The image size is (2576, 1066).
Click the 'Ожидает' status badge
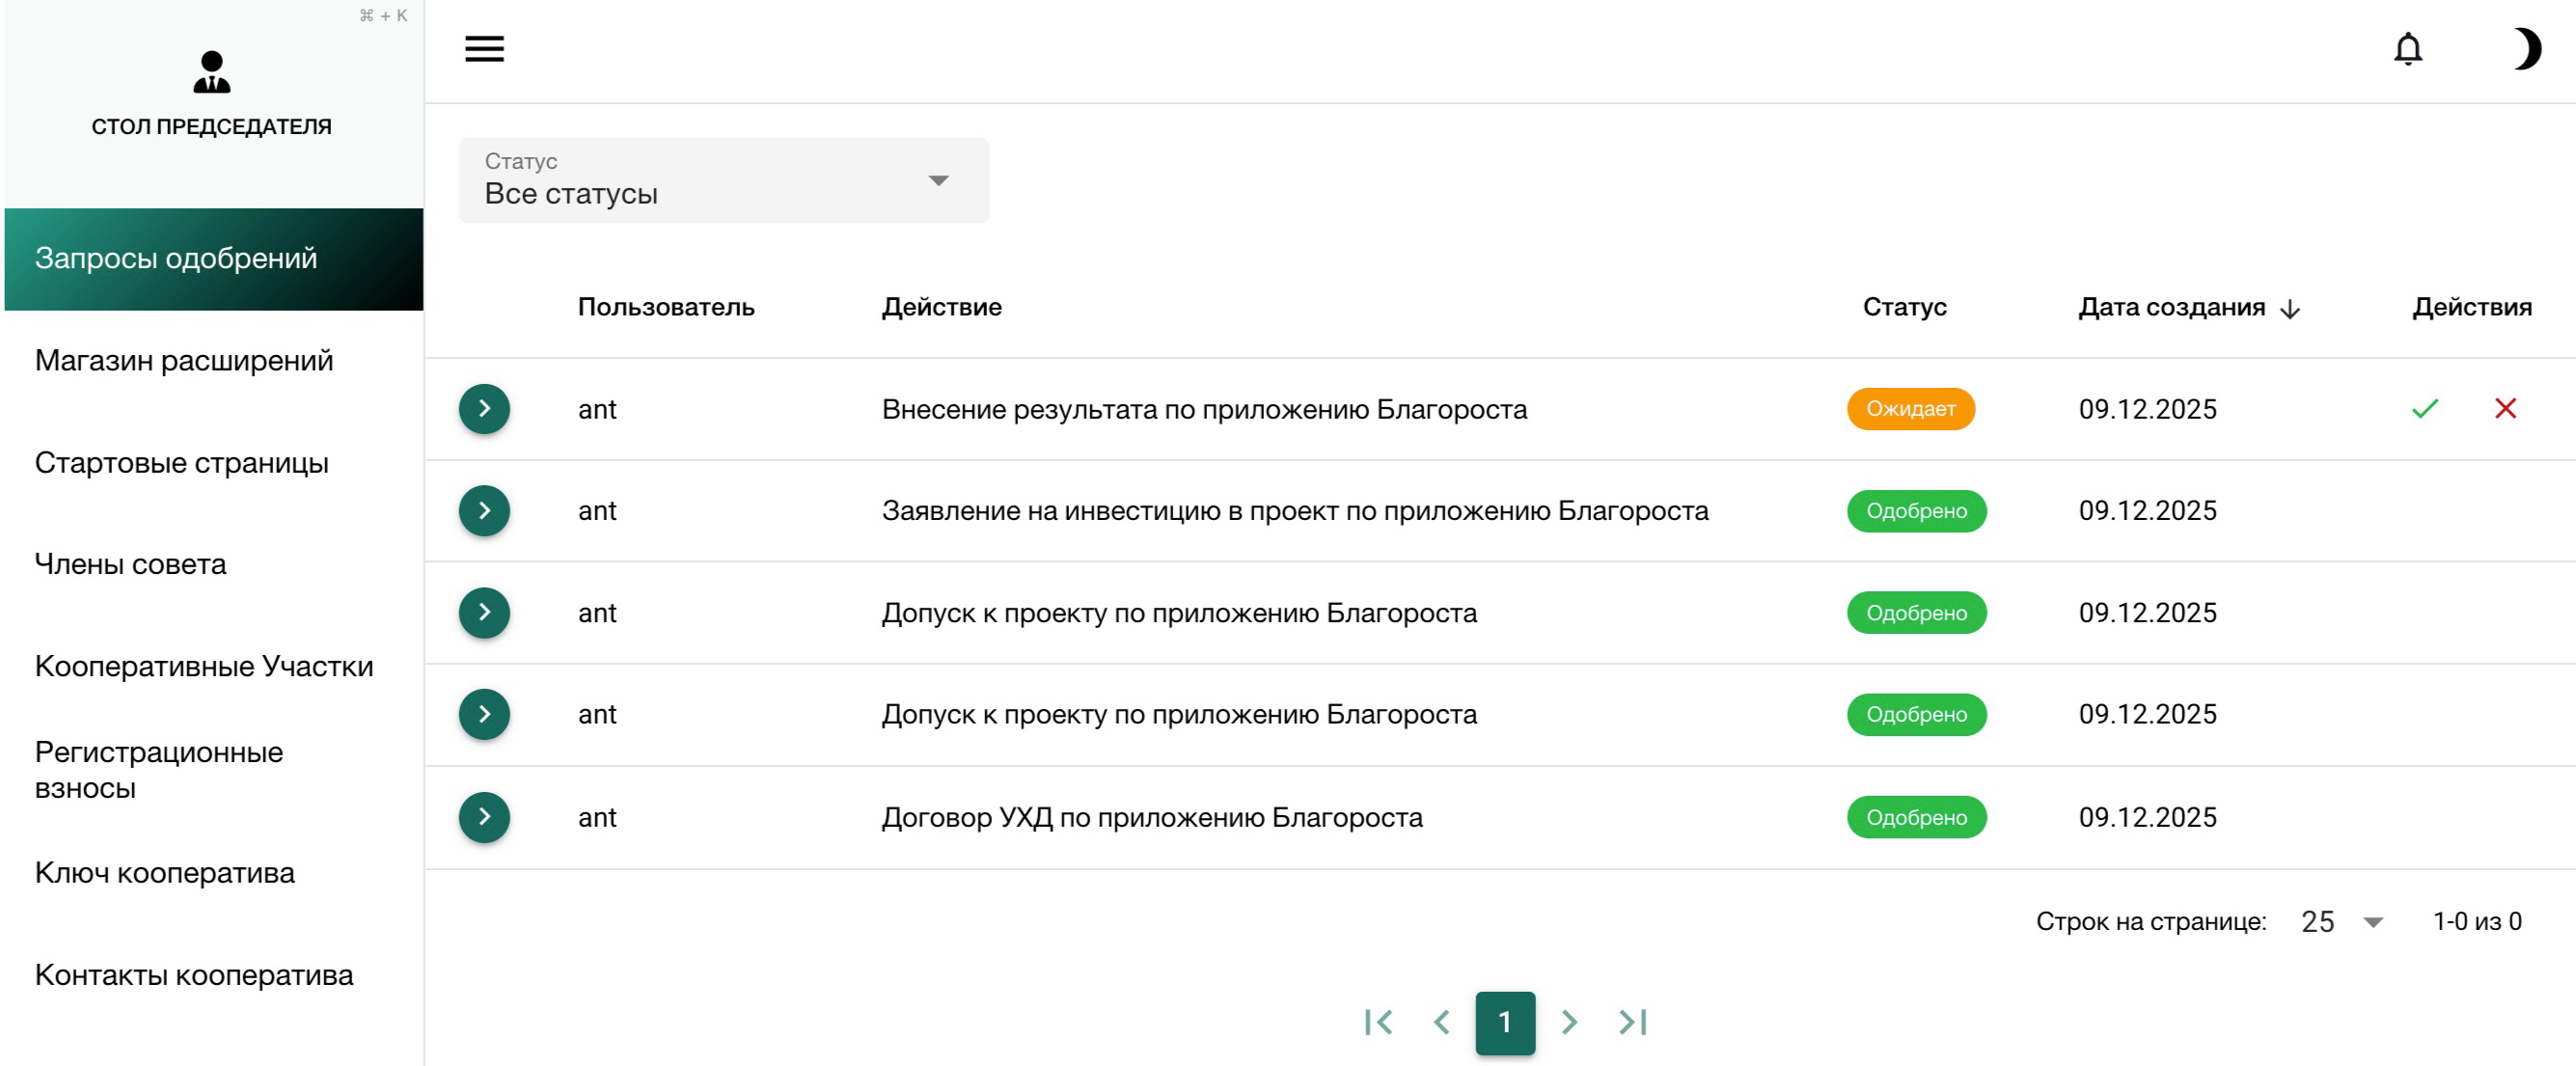(1911, 408)
